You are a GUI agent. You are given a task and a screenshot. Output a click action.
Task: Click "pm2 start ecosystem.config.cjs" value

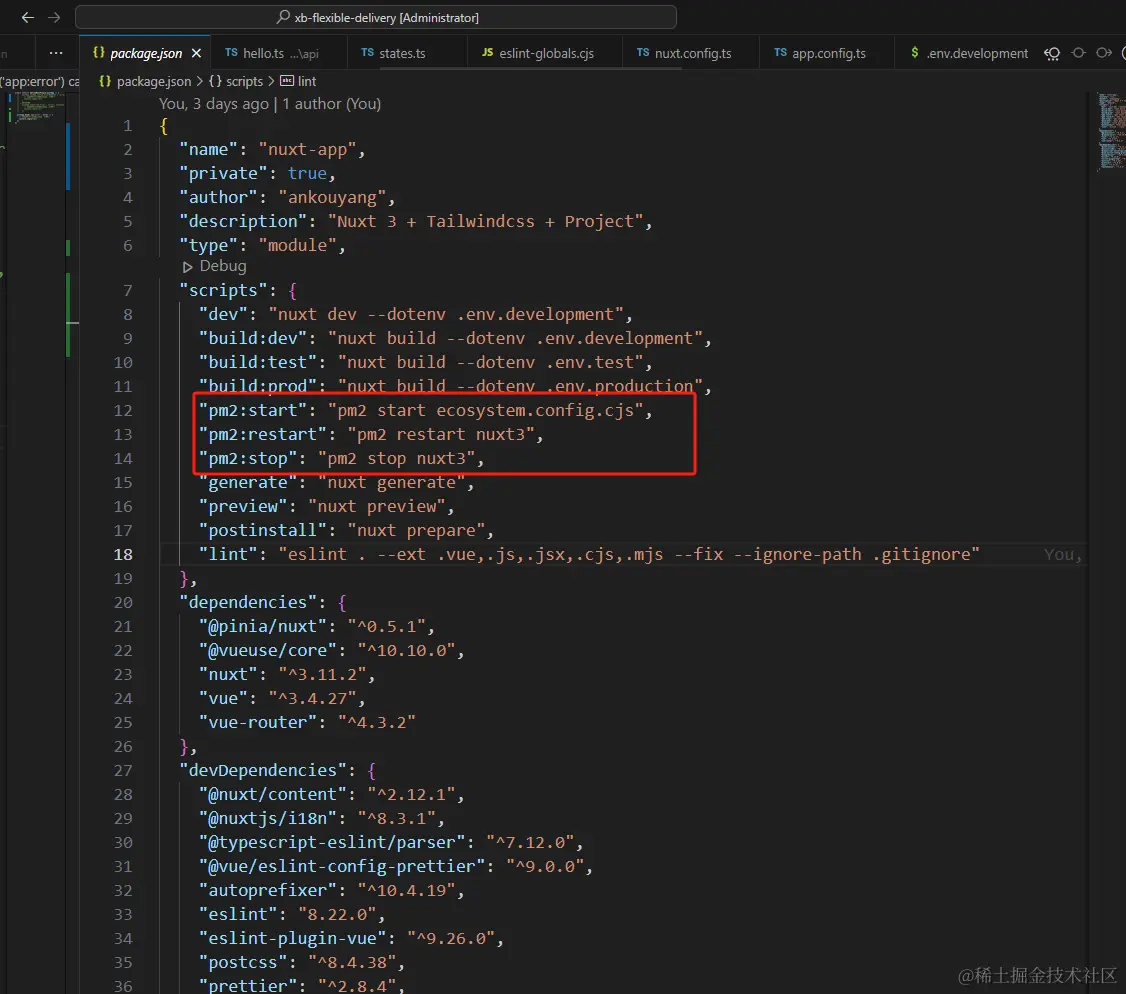(x=485, y=410)
